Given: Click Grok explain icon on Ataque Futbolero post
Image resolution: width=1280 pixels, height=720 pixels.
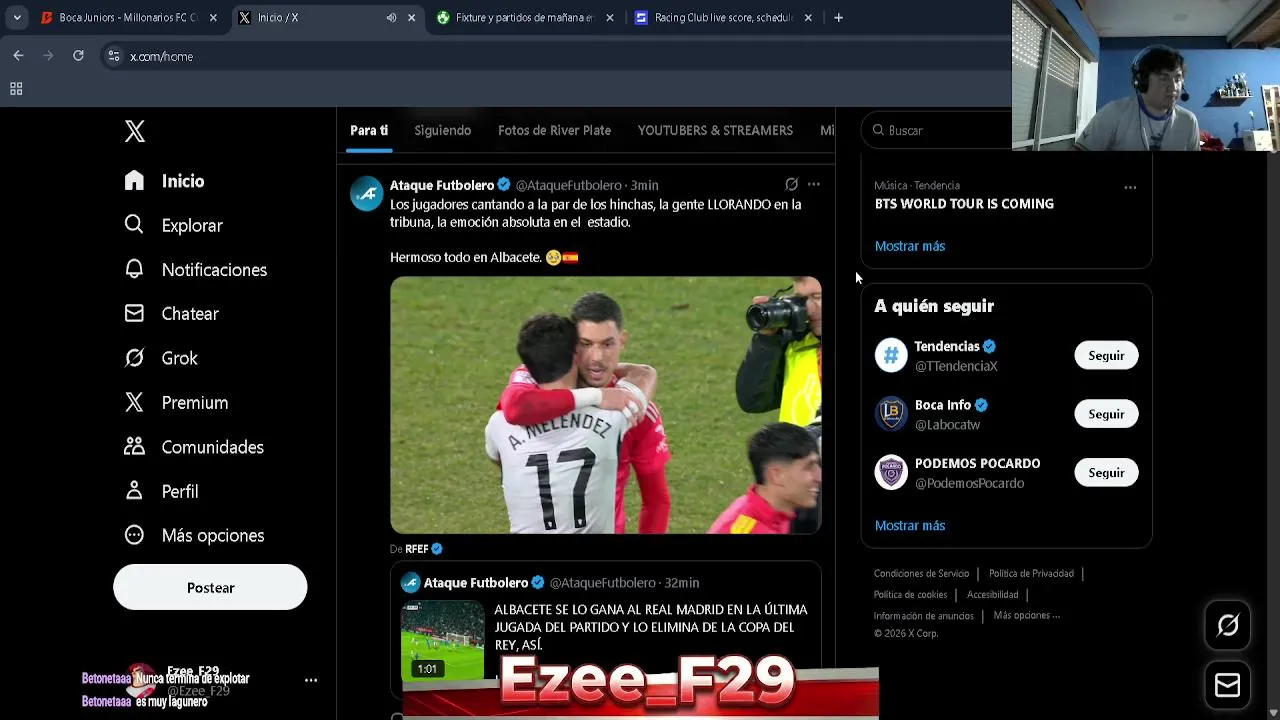Looking at the screenshot, I should click(x=791, y=184).
